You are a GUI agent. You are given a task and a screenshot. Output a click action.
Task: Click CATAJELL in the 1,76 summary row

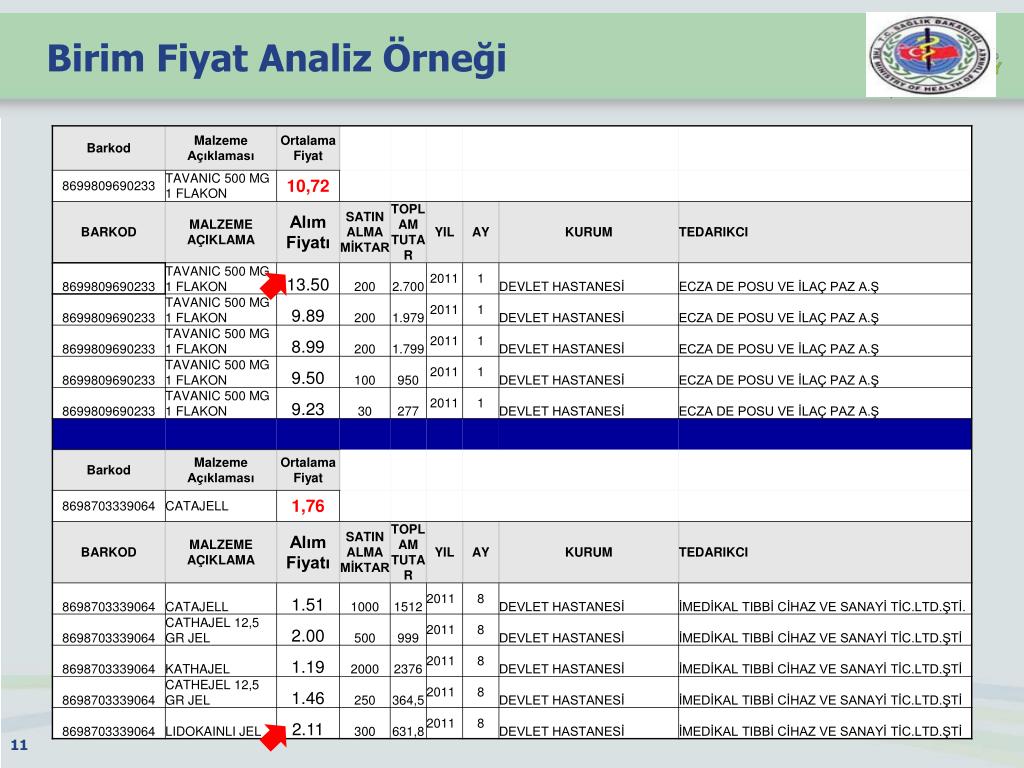click(x=197, y=506)
